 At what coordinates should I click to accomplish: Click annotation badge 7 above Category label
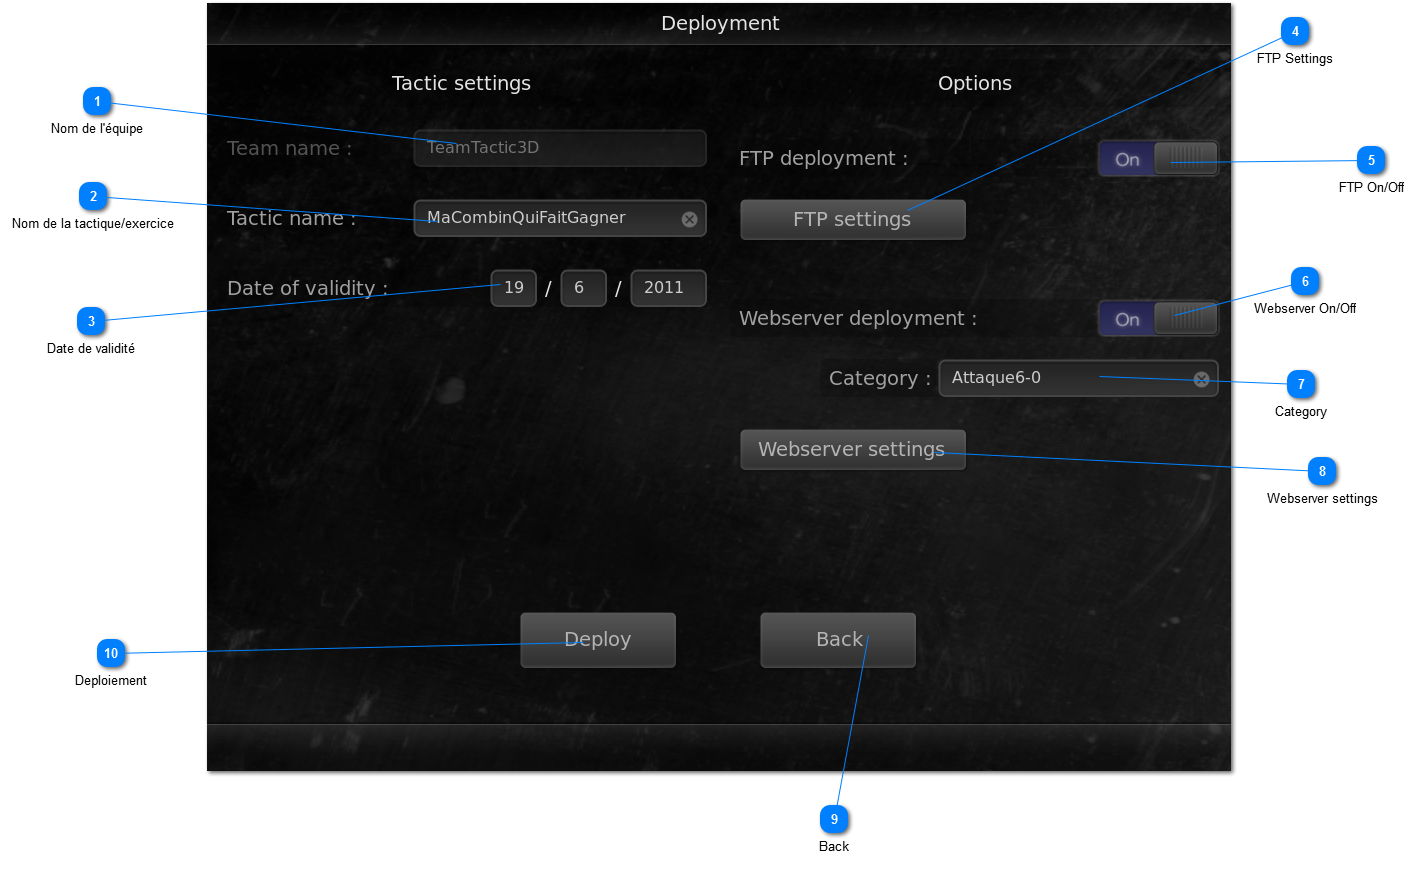tap(1301, 384)
